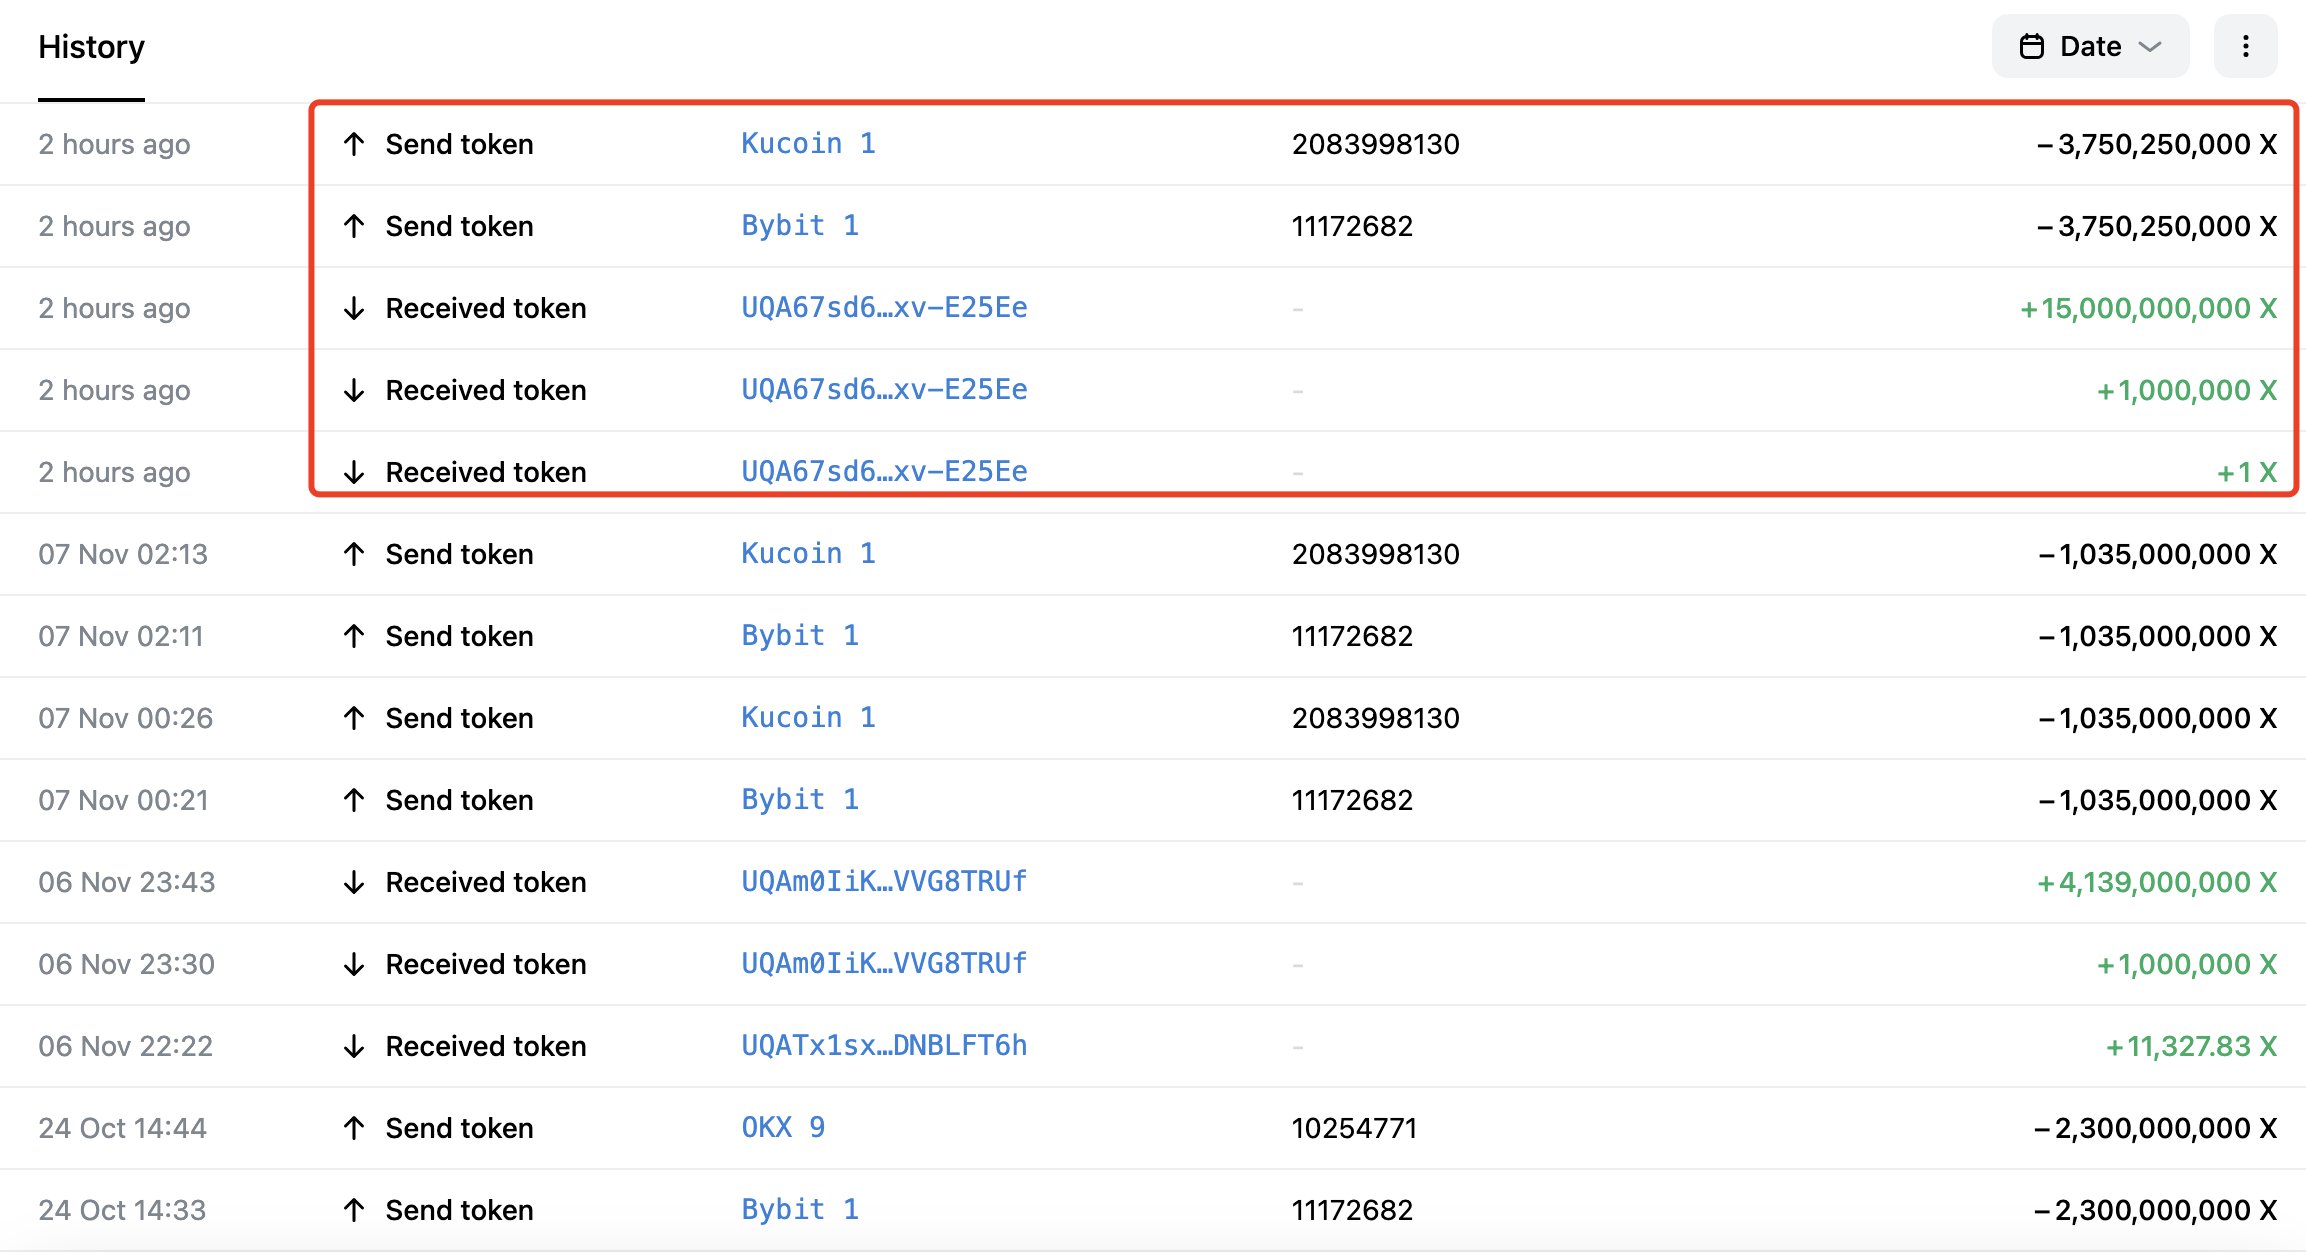
Task: Open Kucoin 1 address link at top row
Action: click(808, 144)
